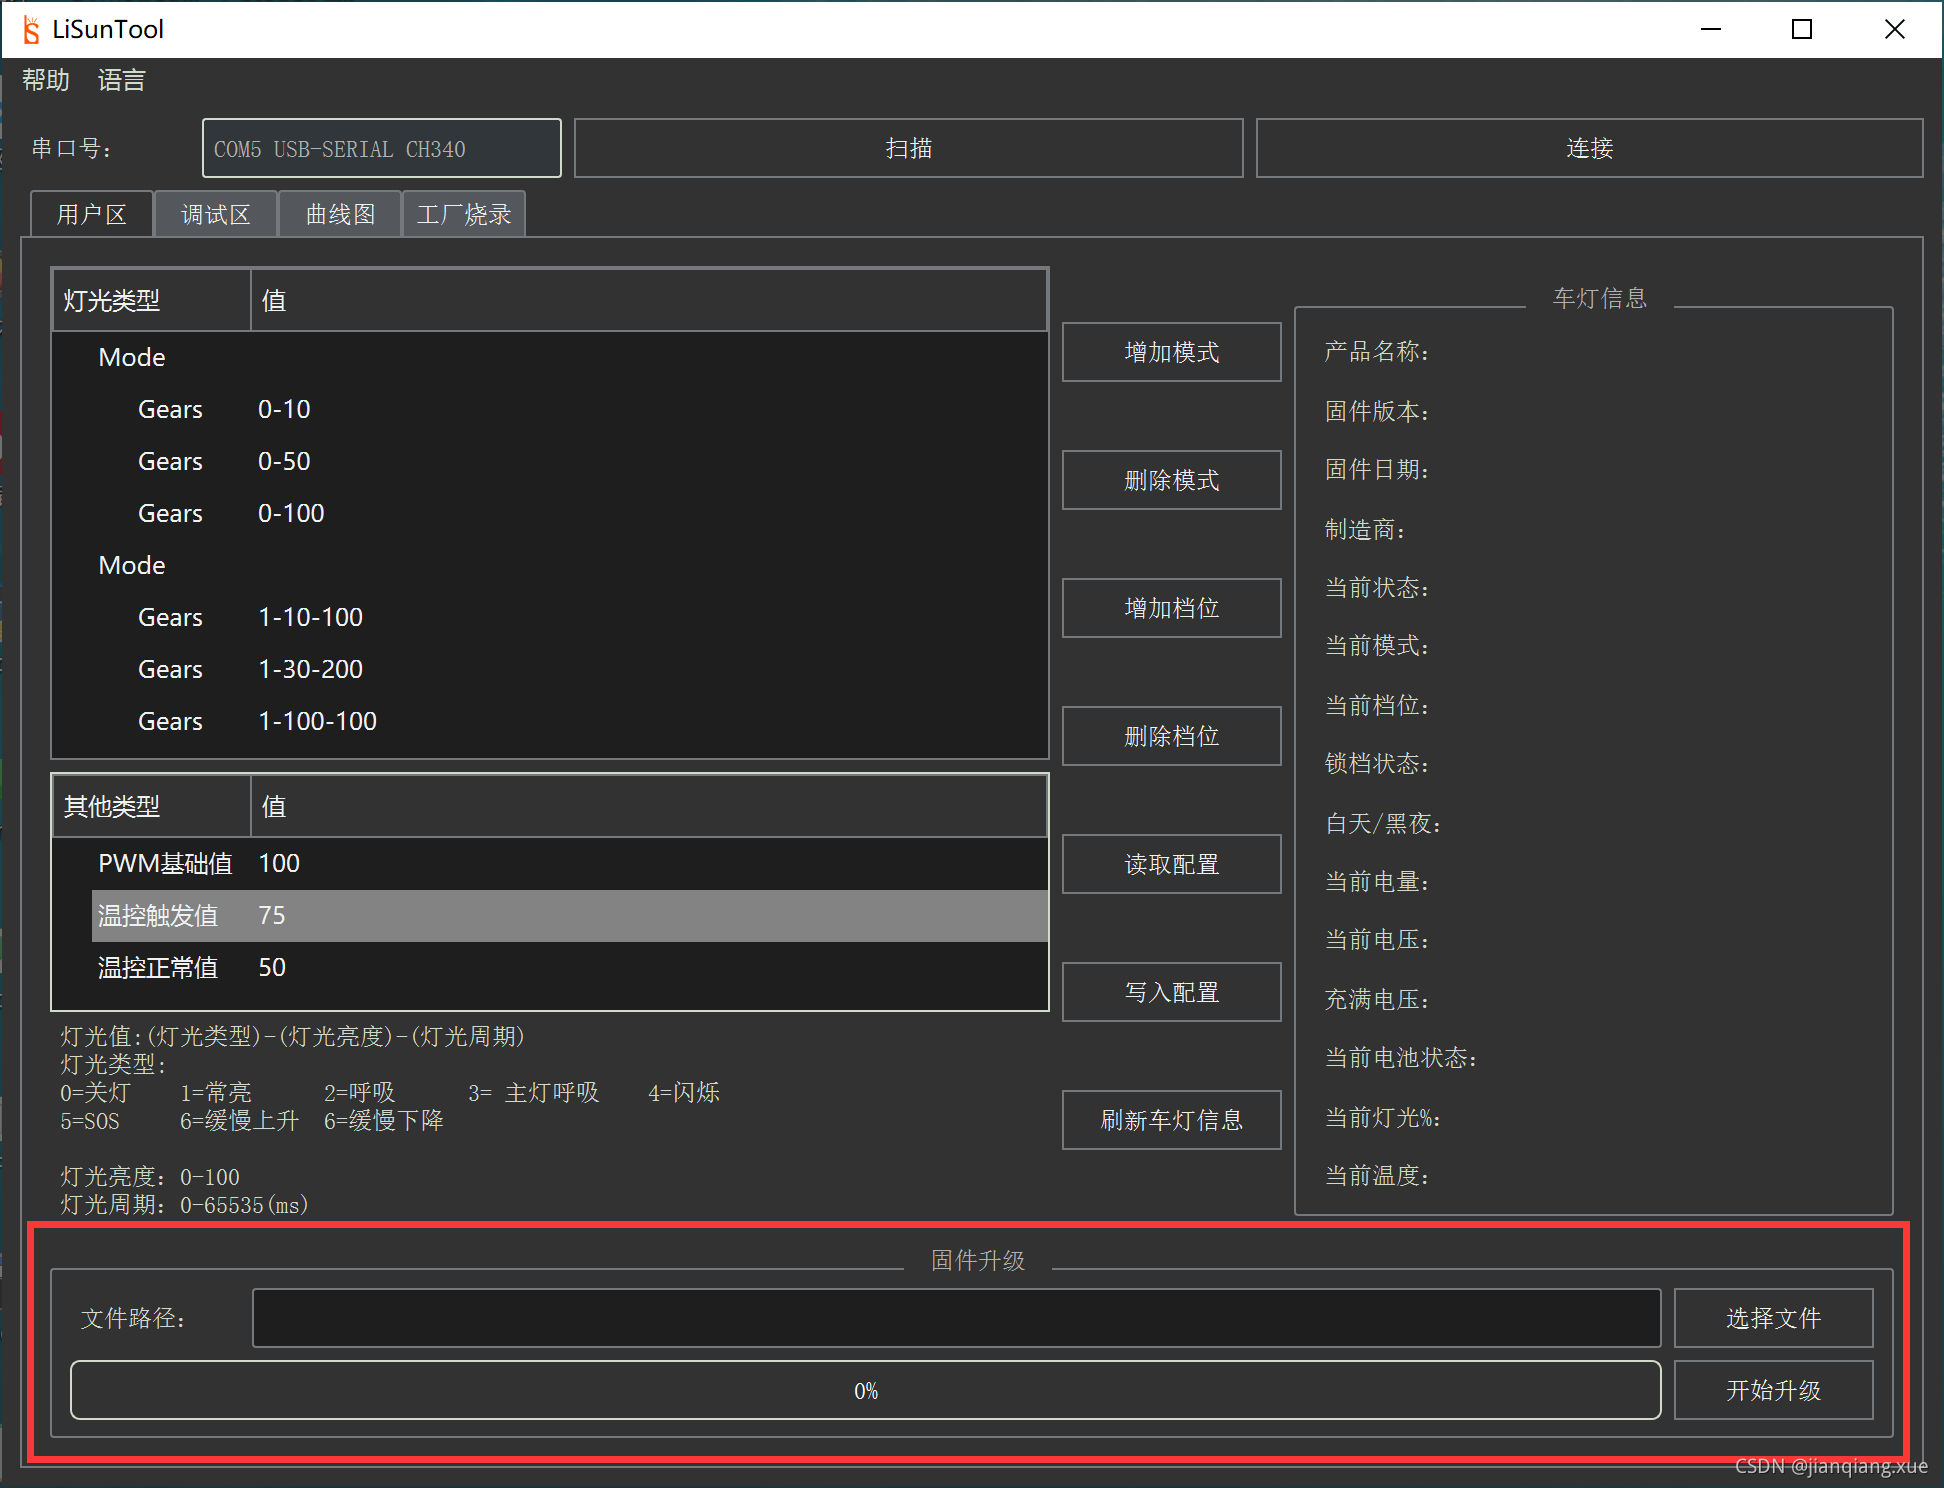The width and height of the screenshot is (1944, 1488).
Task: Select the 温控正常值 row
Action: point(571,967)
